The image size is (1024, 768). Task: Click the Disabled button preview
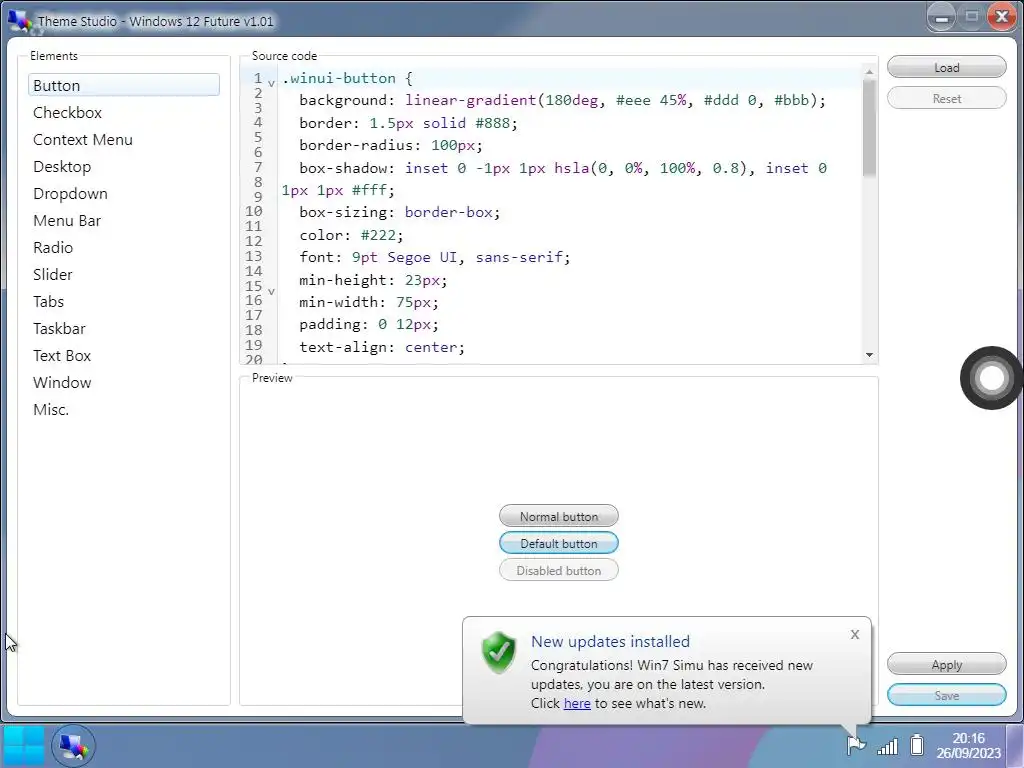558,570
